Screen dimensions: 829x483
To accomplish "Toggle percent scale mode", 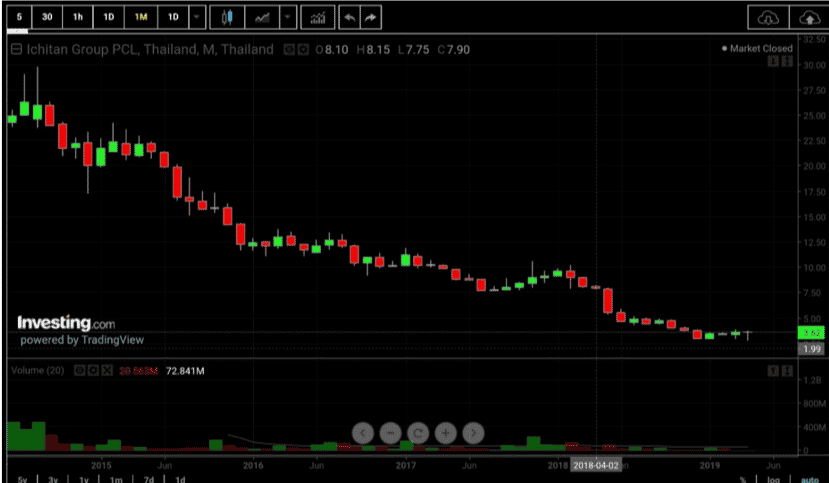I will pyautogui.click(x=743, y=479).
